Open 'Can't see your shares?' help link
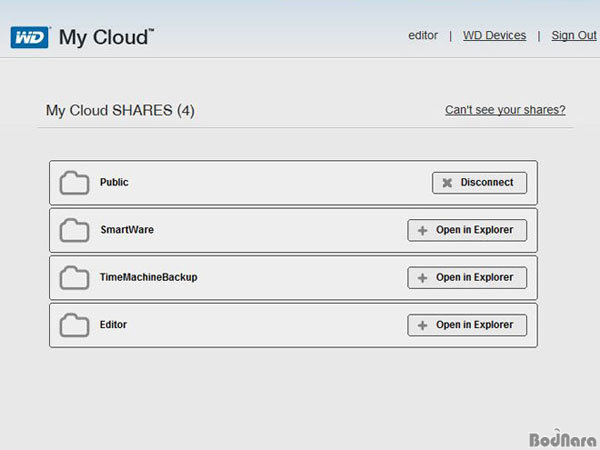 pos(505,110)
